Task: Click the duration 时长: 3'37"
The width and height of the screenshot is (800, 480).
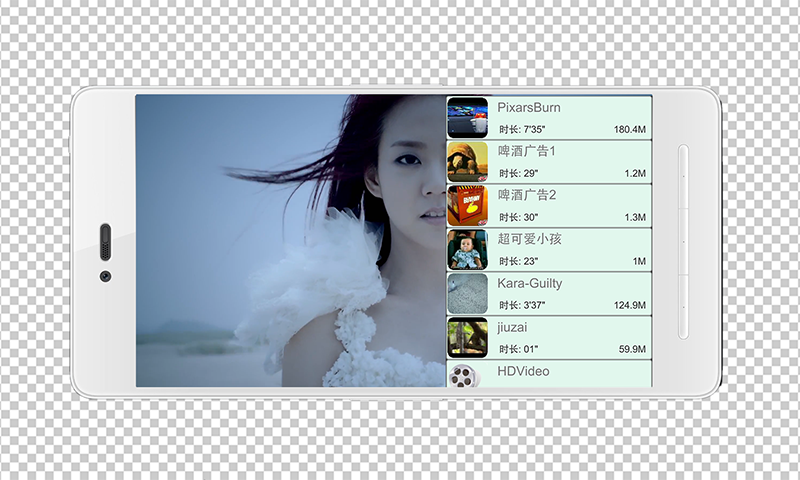Action: [521, 305]
